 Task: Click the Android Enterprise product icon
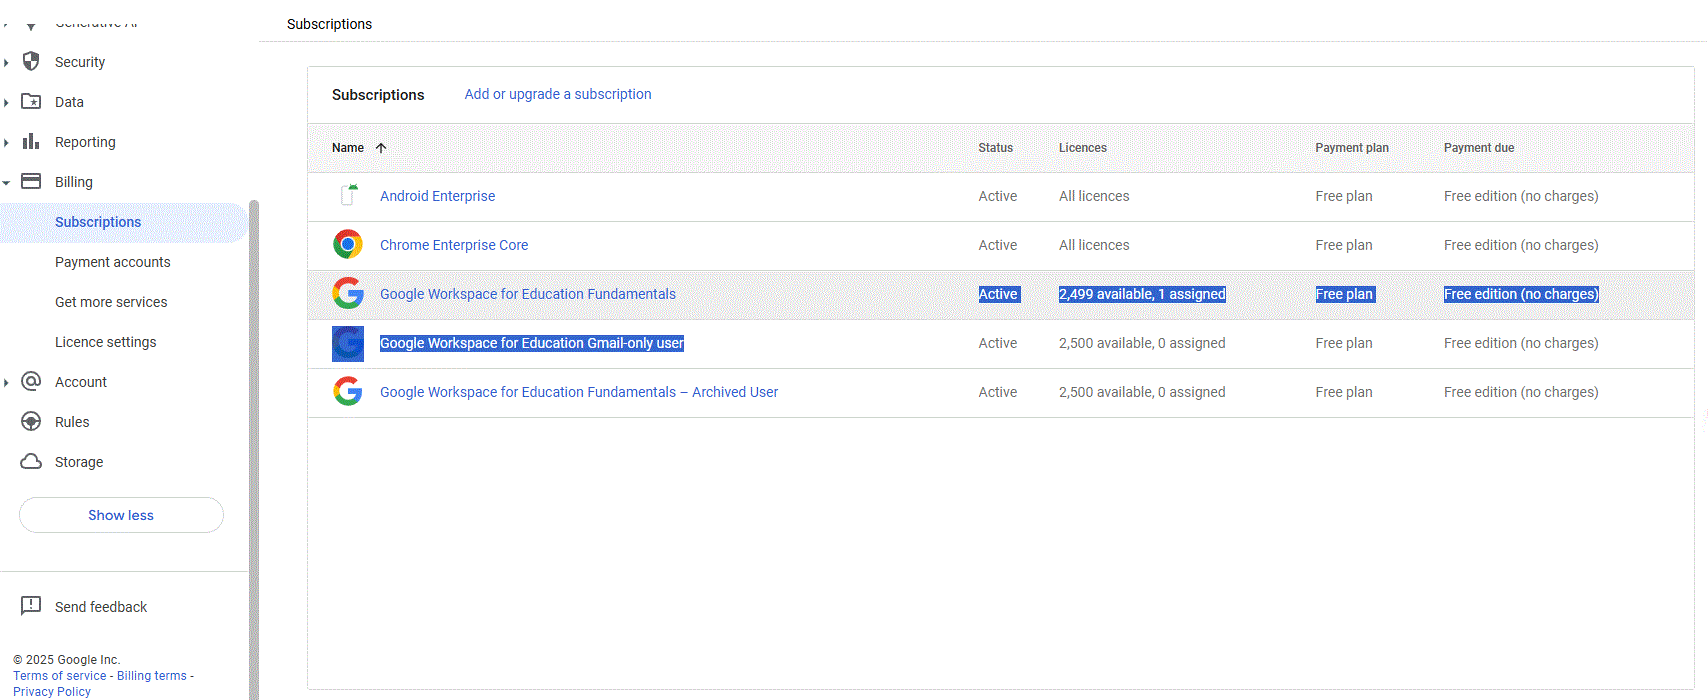[x=348, y=195]
